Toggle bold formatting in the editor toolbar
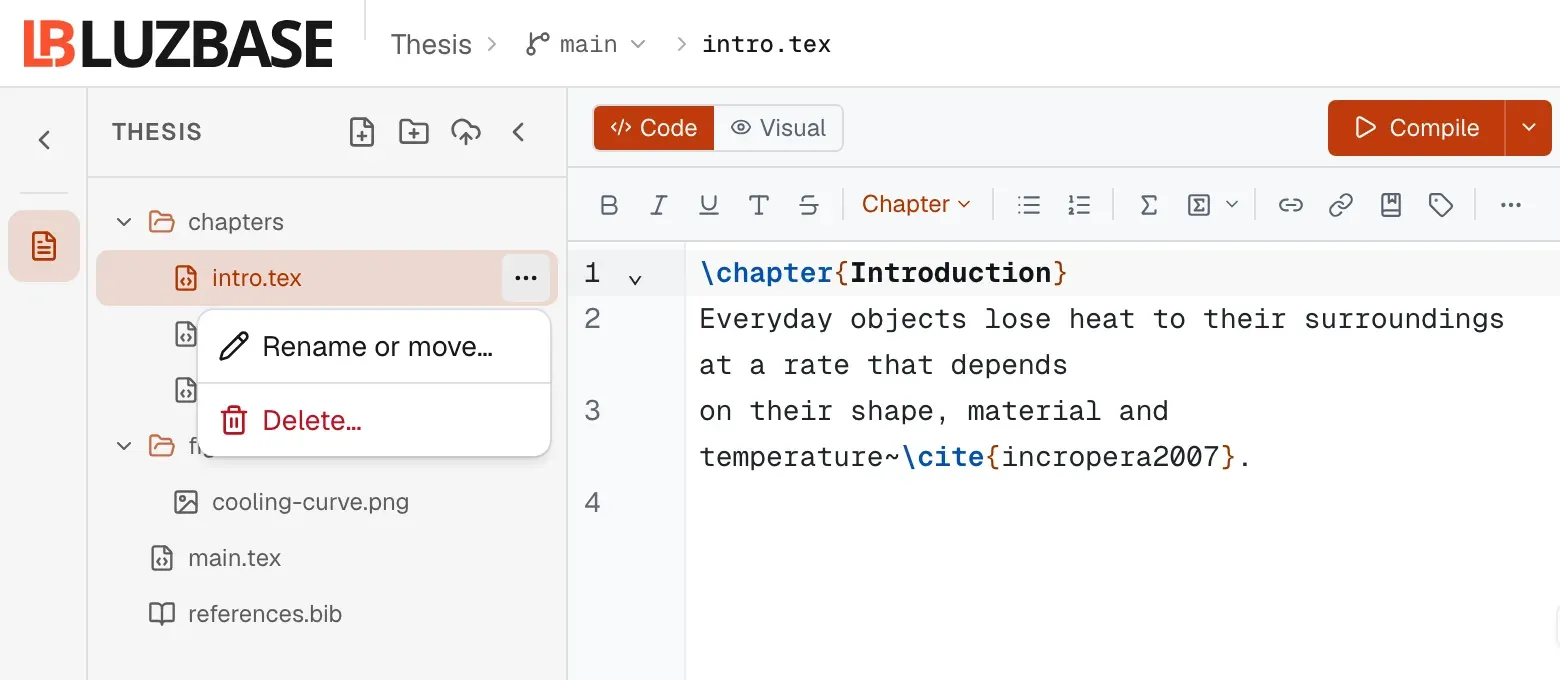Image resolution: width=1560 pixels, height=680 pixels. click(x=609, y=205)
